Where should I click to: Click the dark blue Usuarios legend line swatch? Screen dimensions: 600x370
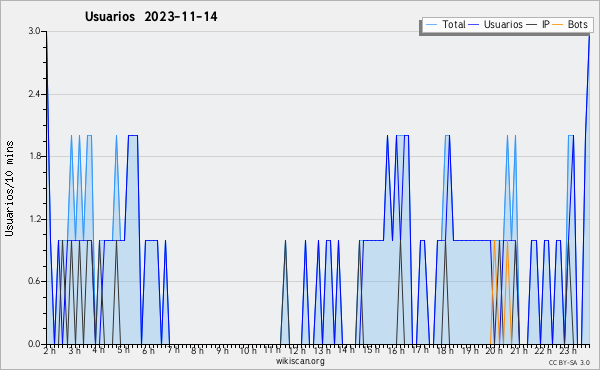tap(474, 25)
